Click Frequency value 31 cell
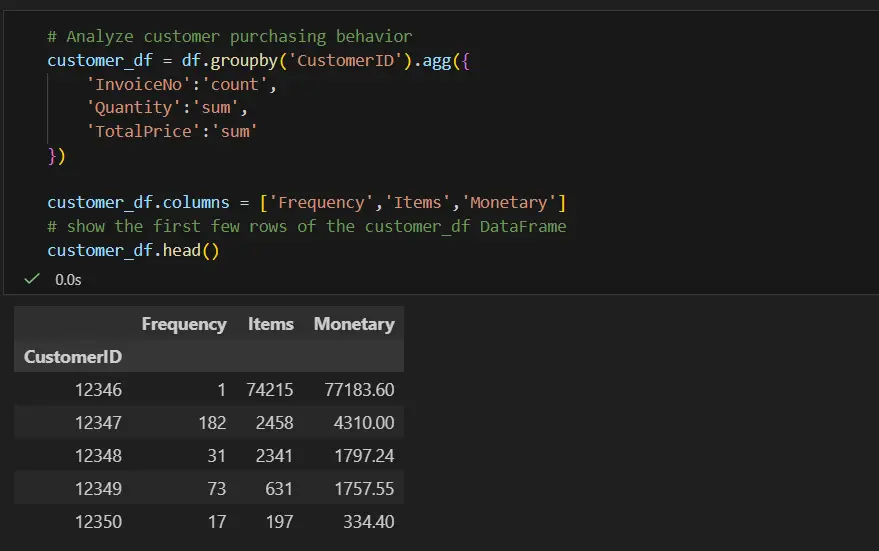 (x=216, y=456)
